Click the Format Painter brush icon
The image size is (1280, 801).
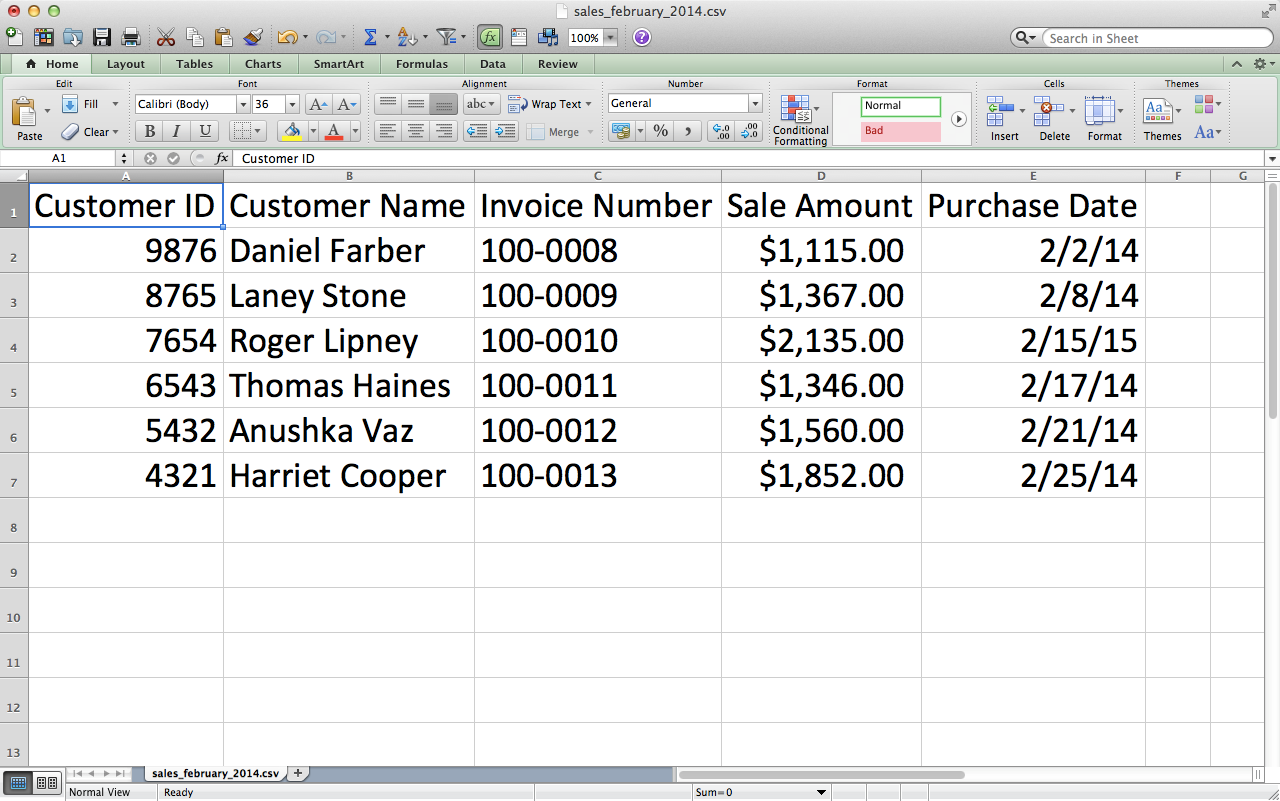point(253,37)
